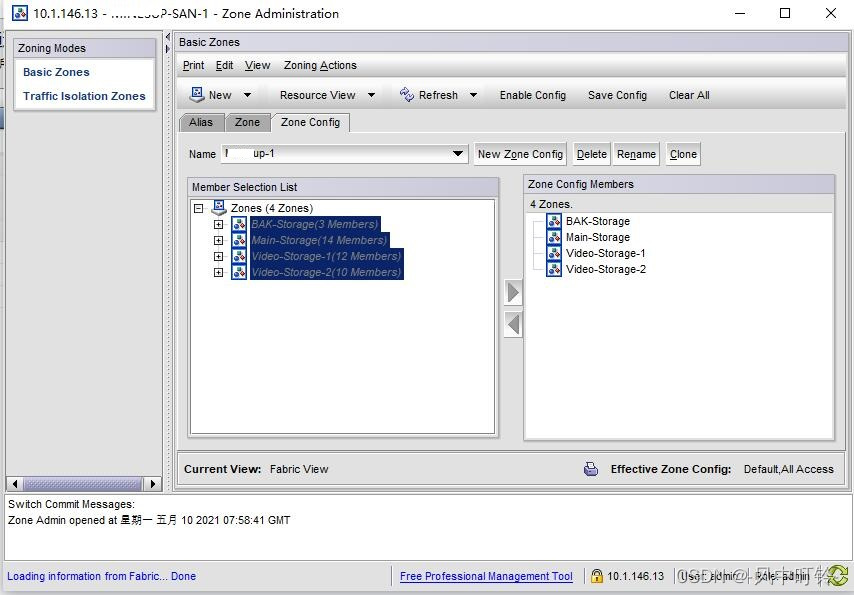854x595 pixels.
Task: Select Video-Storage-1(12 Members) tree row
Action: pyautogui.click(x=326, y=256)
